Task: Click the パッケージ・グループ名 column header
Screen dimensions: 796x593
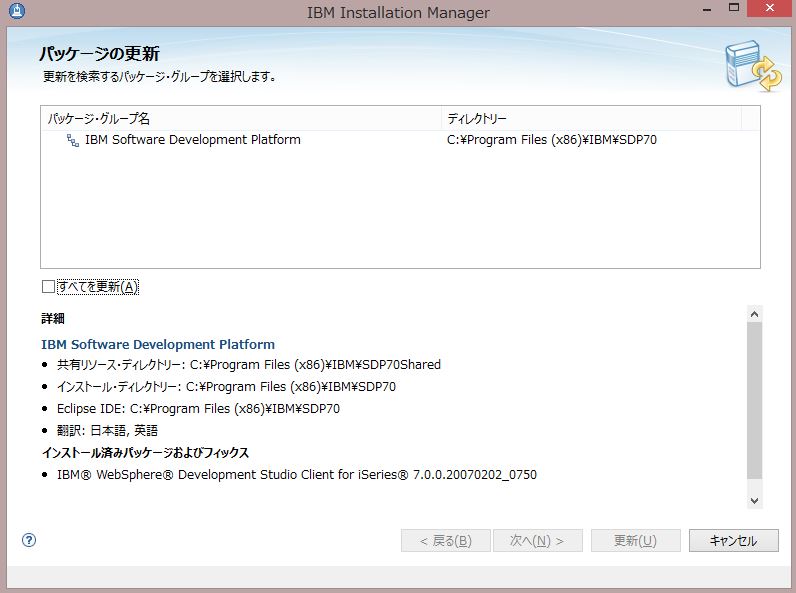Action: (241, 118)
